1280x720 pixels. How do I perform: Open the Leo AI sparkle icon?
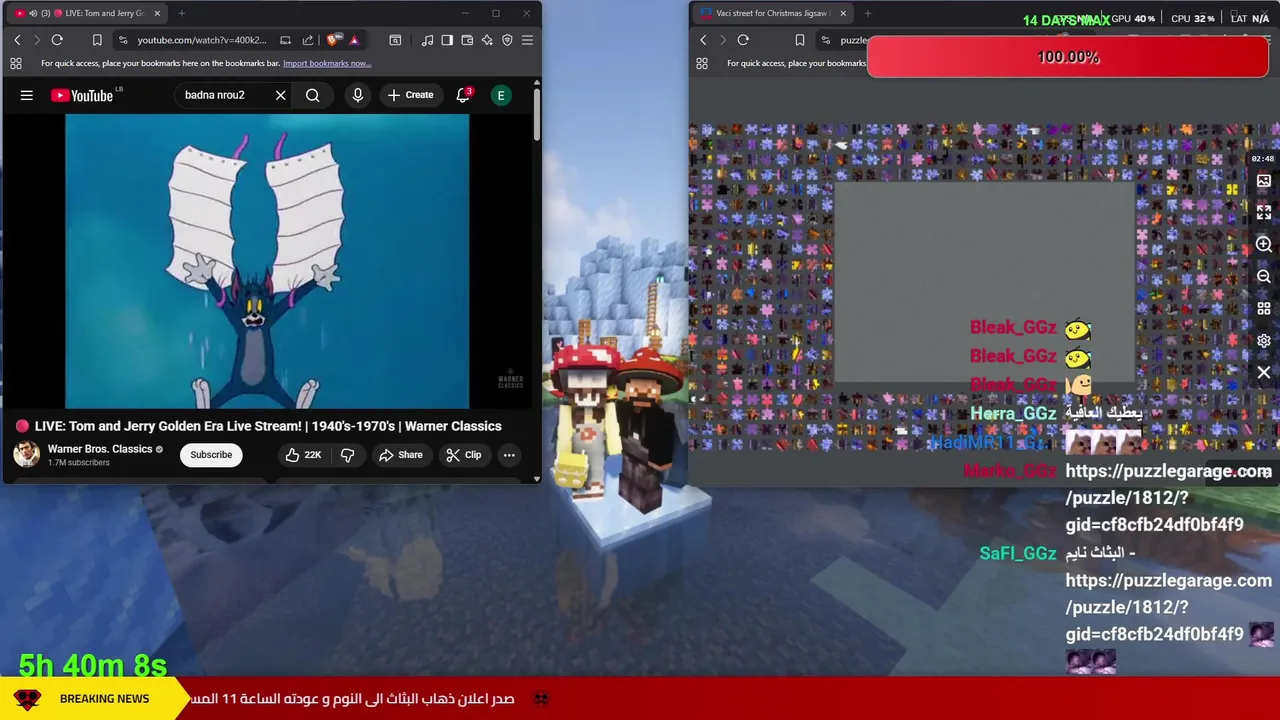487,40
